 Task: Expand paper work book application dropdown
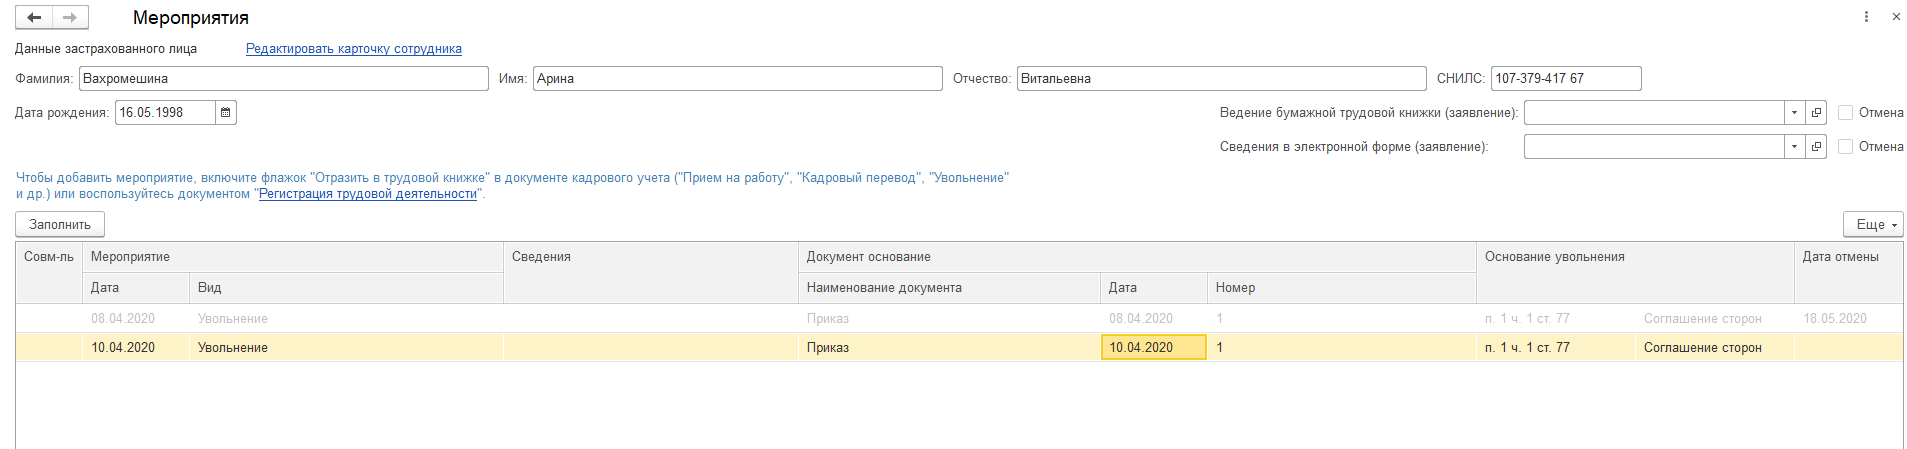tap(1795, 113)
